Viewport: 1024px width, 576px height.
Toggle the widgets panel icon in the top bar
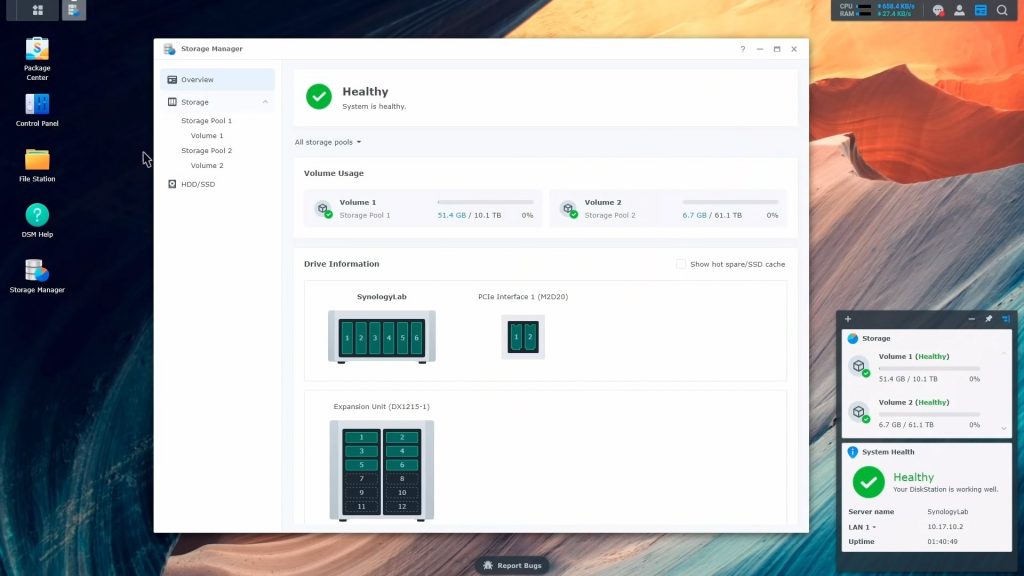(981, 10)
